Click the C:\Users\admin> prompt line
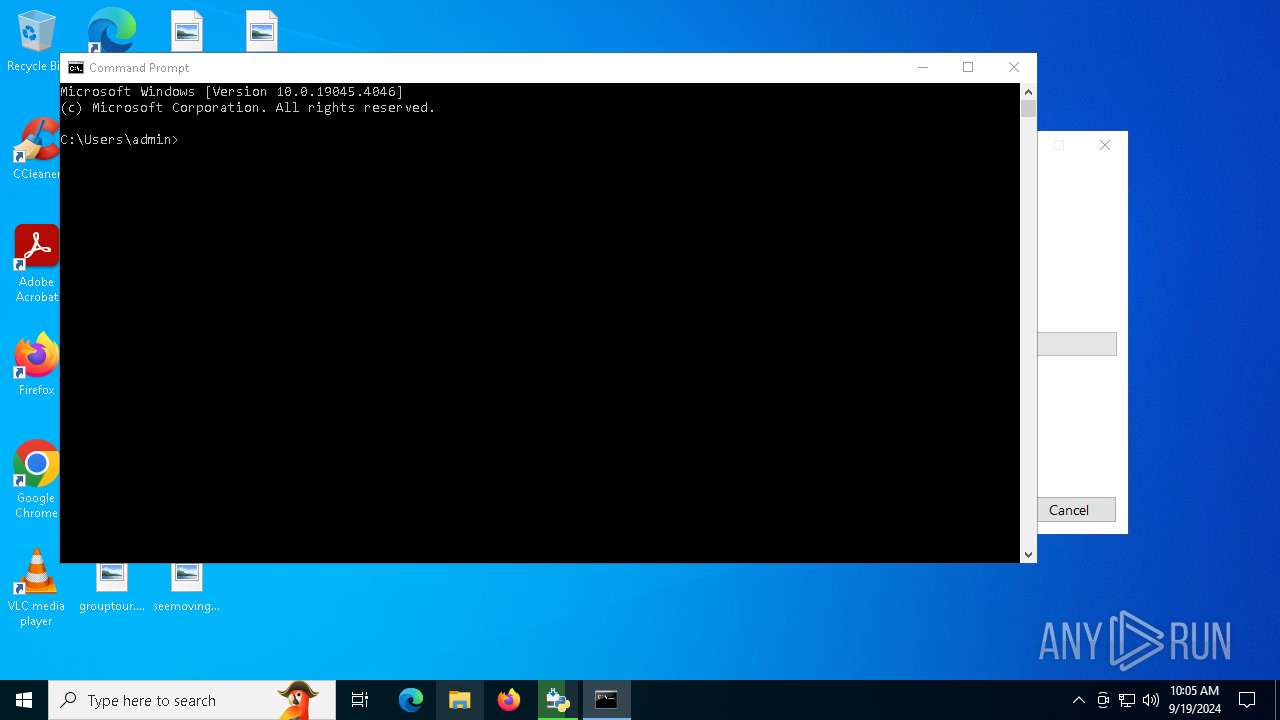Screen dimensions: 1280x720 pos(119,140)
